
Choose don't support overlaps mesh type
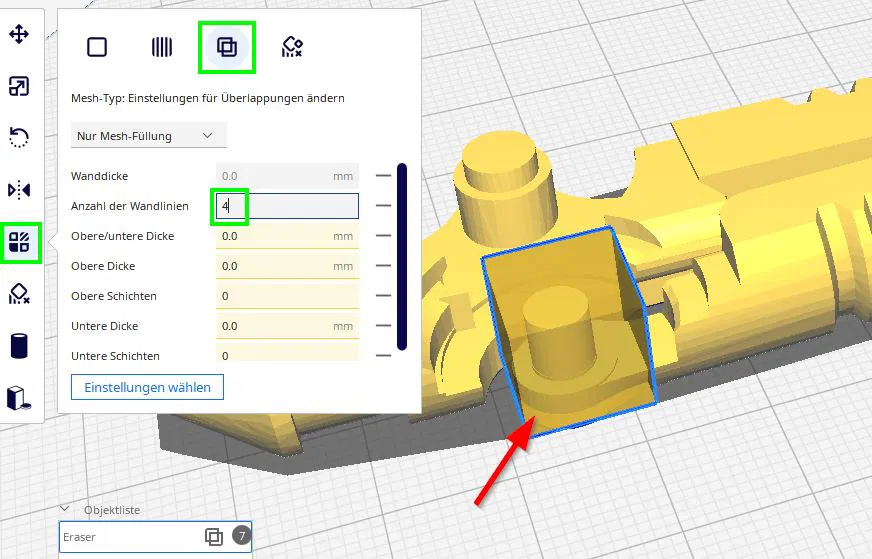tap(292, 47)
